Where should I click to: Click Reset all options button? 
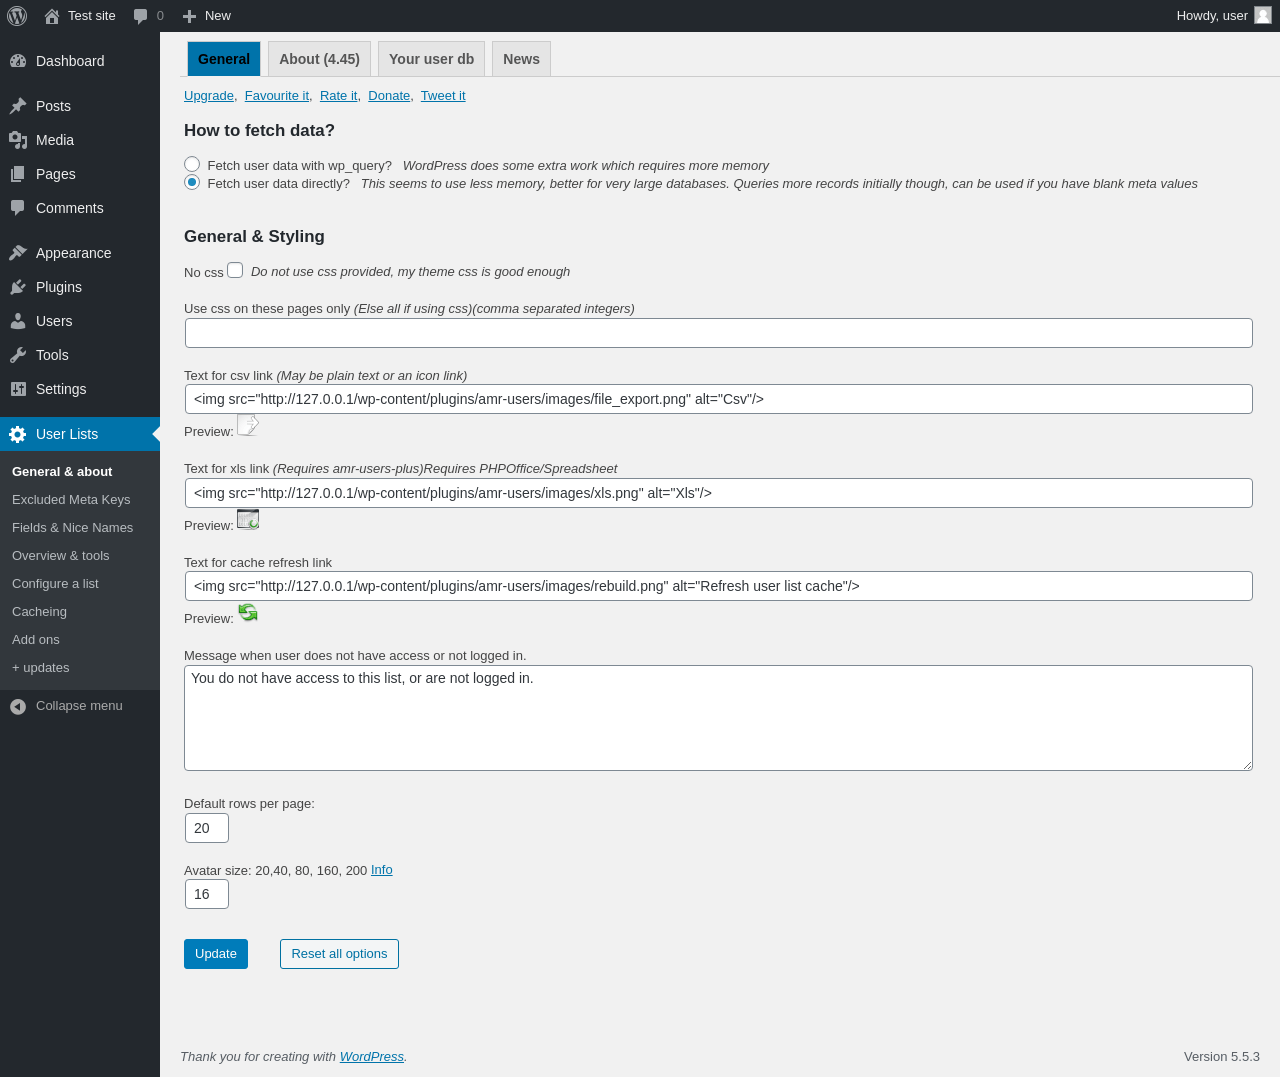tap(339, 954)
